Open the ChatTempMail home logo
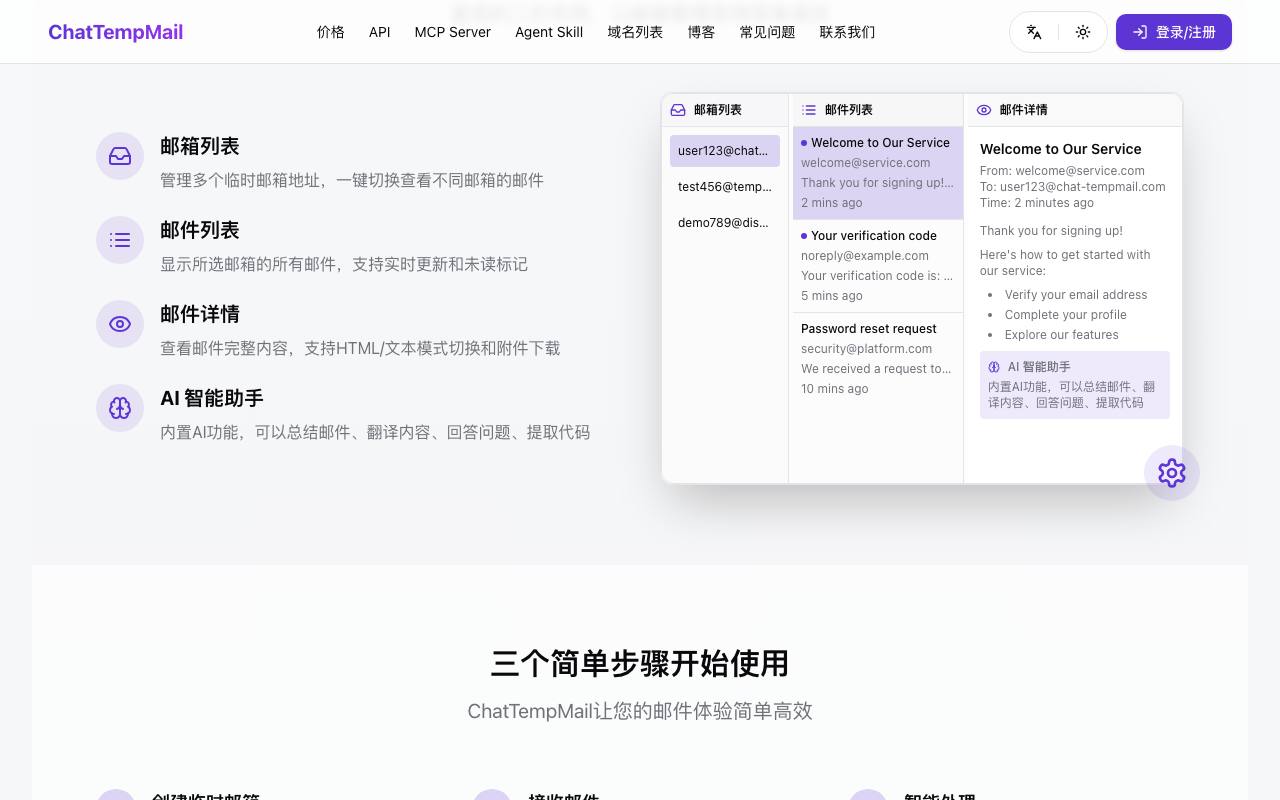This screenshot has height=800, width=1280. point(116,32)
